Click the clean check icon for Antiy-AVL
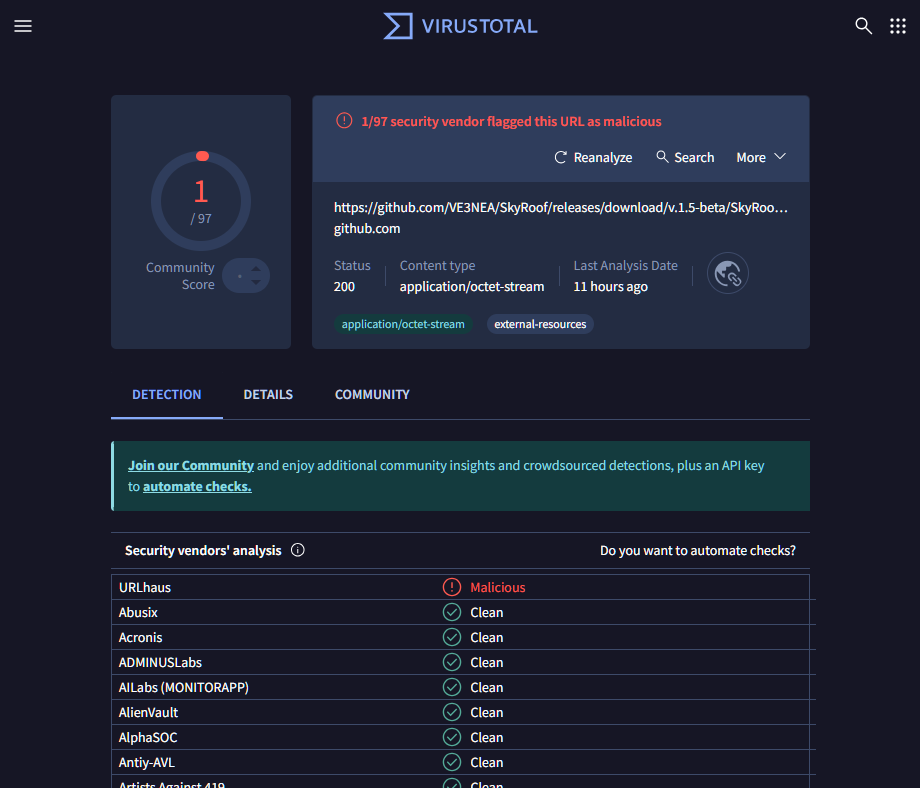The width and height of the screenshot is (920, 788). point(452,762)
